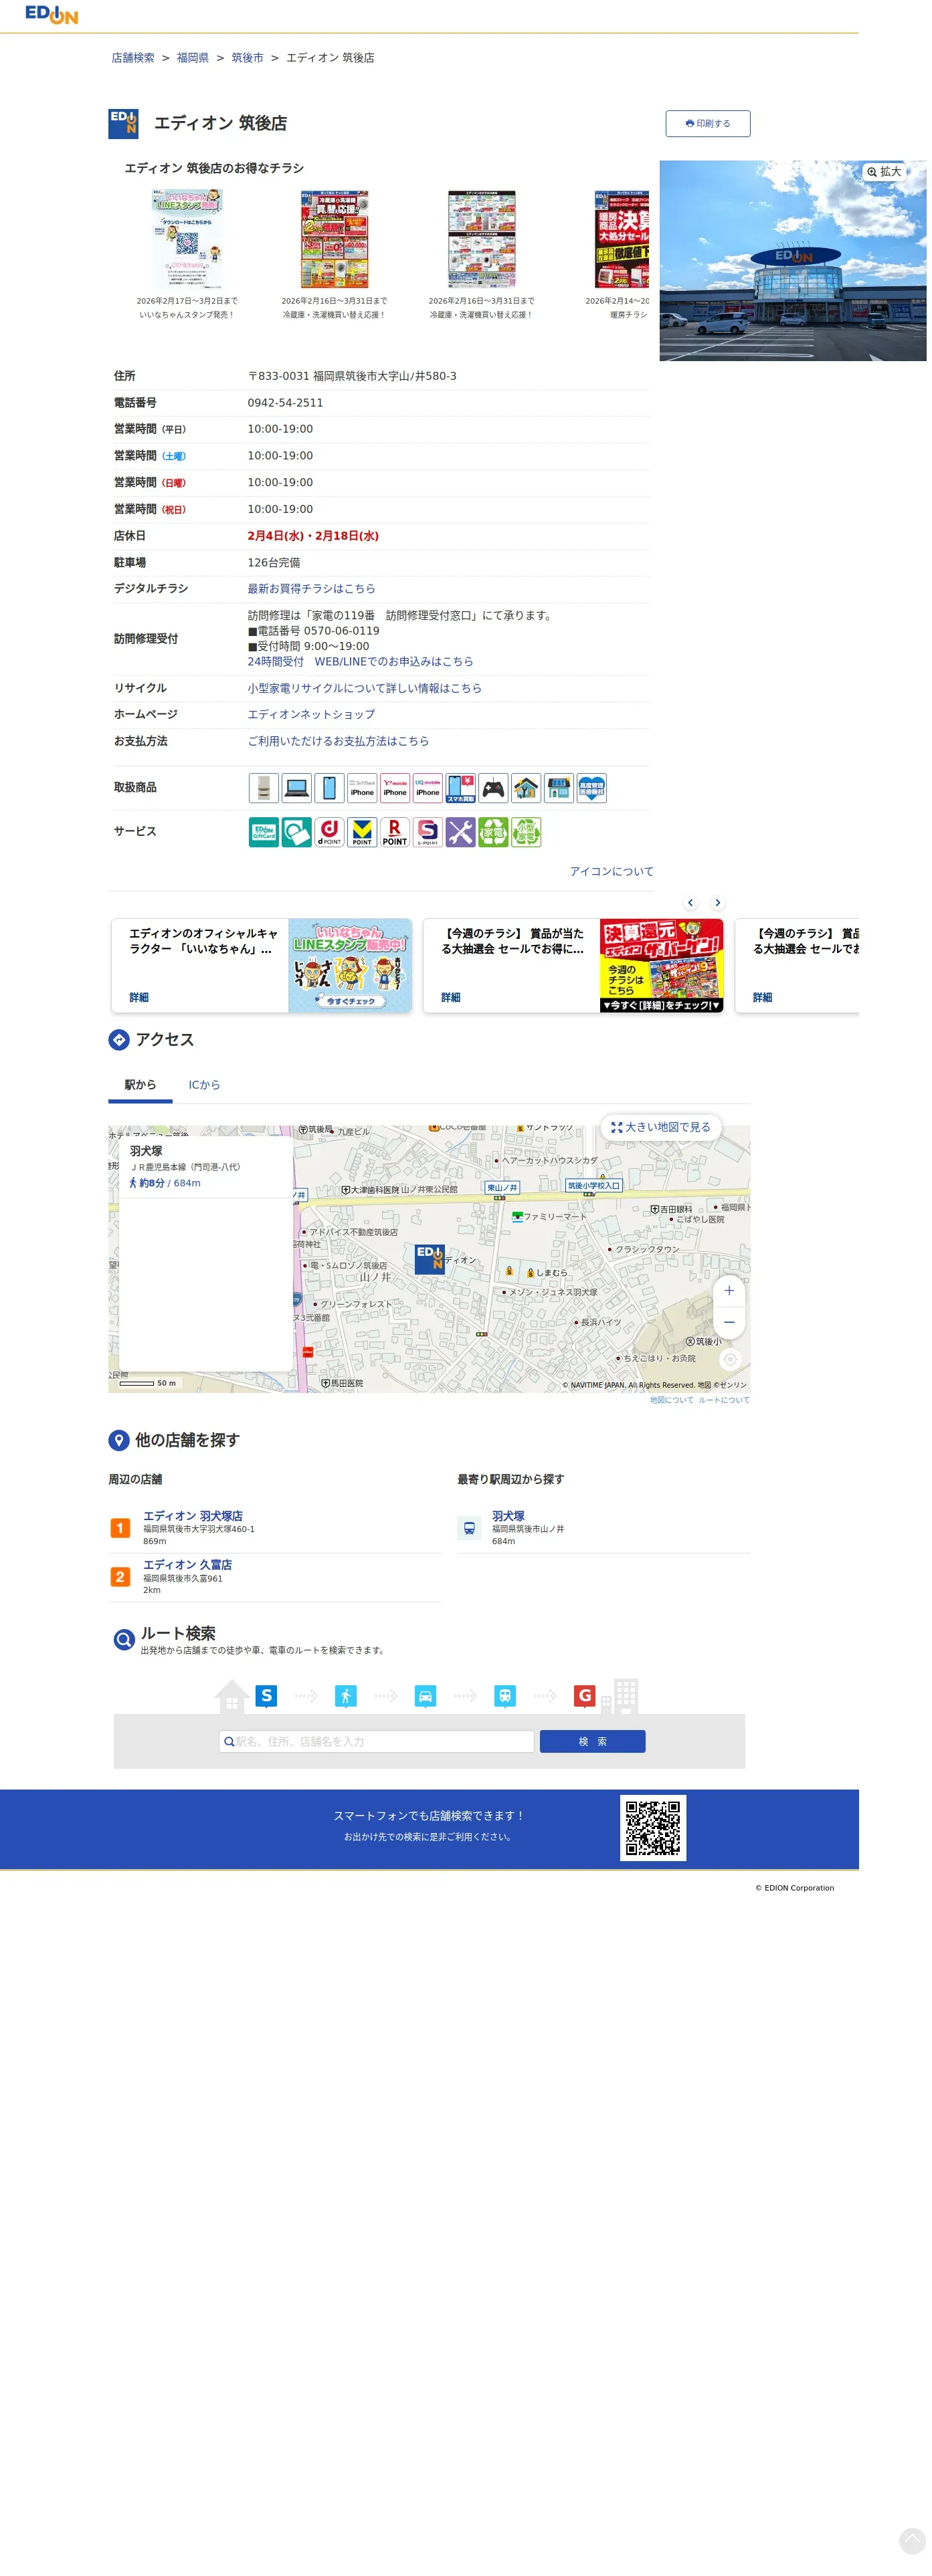Click the car route icon
The width and height of the screenshot is (932, 2576).
425,1697
